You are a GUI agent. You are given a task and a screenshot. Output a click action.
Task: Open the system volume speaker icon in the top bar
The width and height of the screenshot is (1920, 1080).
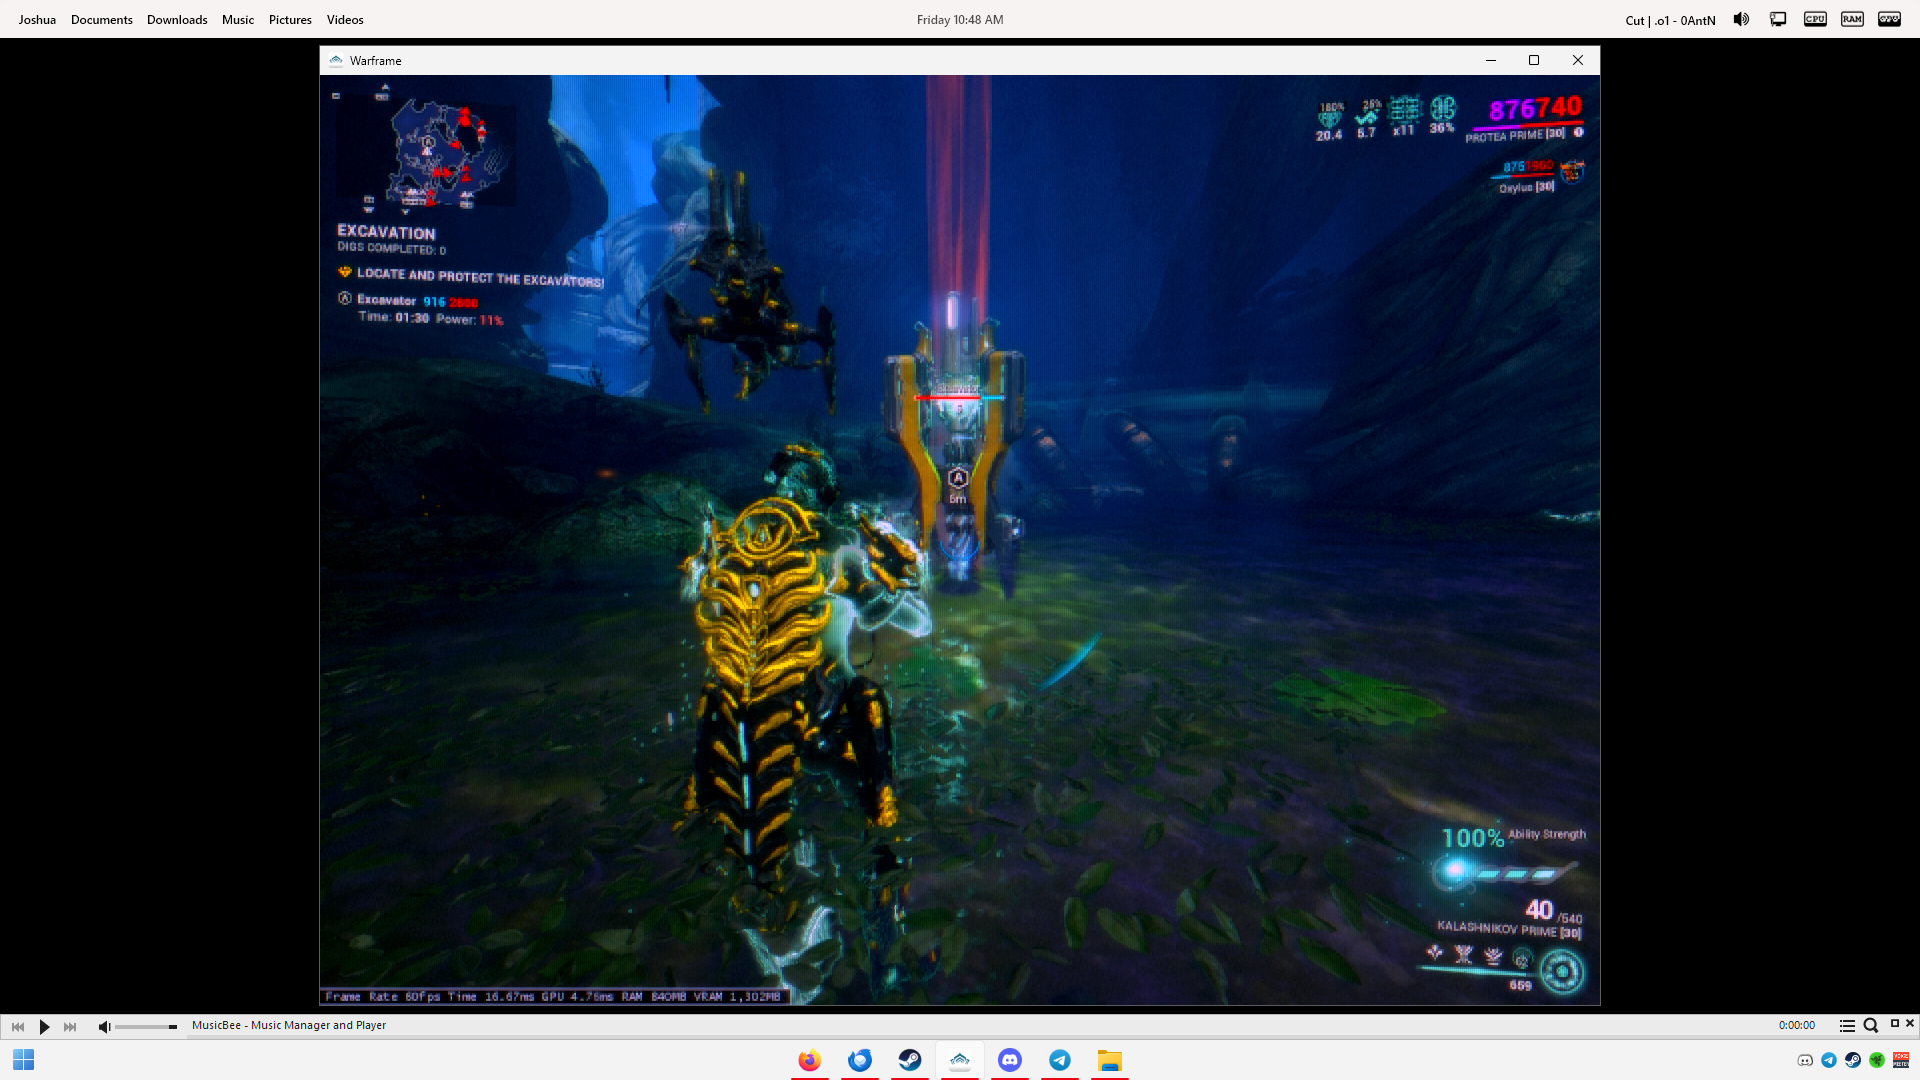point(1741,19)
